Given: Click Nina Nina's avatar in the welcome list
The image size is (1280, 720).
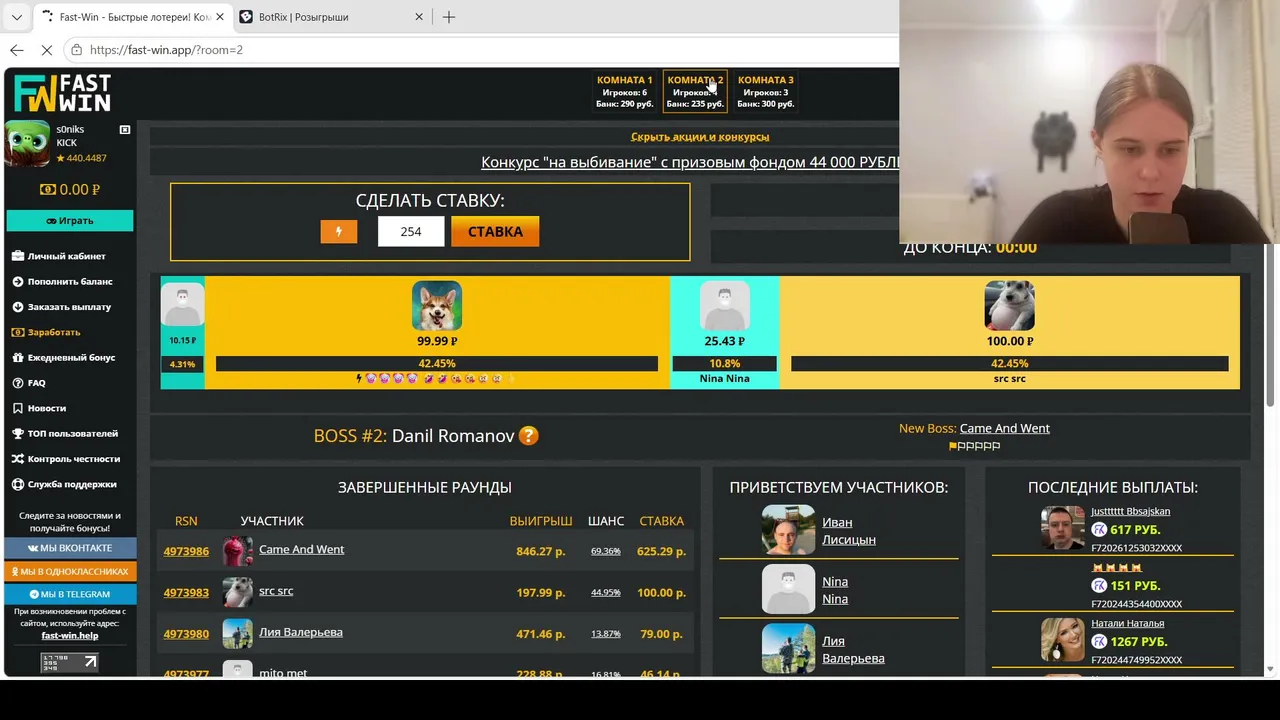Looking at the screenshot, I should (x=788, y=589).
